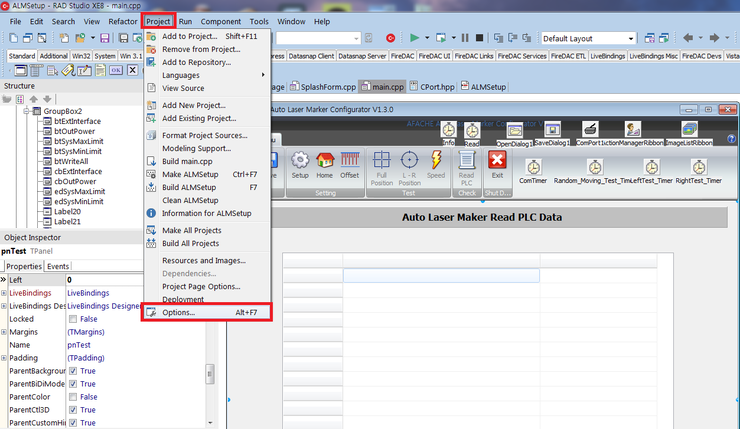Choose Add to Project... menu item

(207, 36)
